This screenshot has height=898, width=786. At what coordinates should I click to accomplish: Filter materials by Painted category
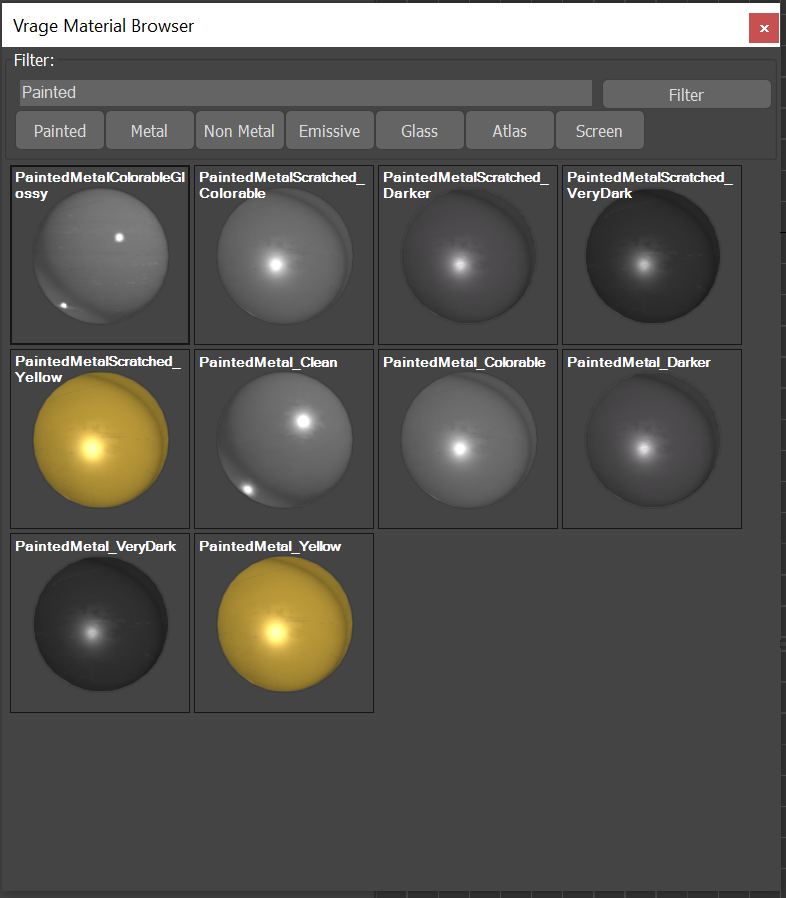(60, 131)
